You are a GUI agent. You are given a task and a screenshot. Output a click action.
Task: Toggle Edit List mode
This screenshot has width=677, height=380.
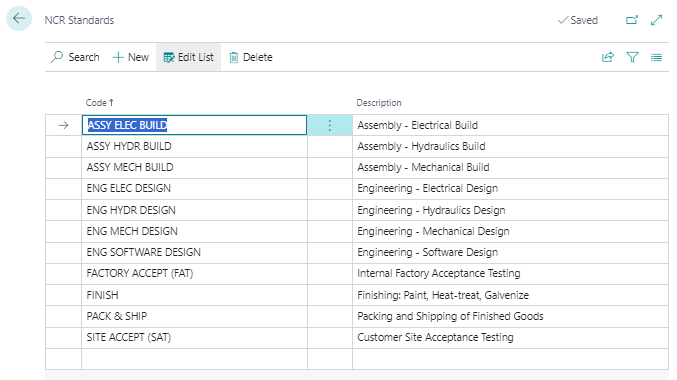188,57
